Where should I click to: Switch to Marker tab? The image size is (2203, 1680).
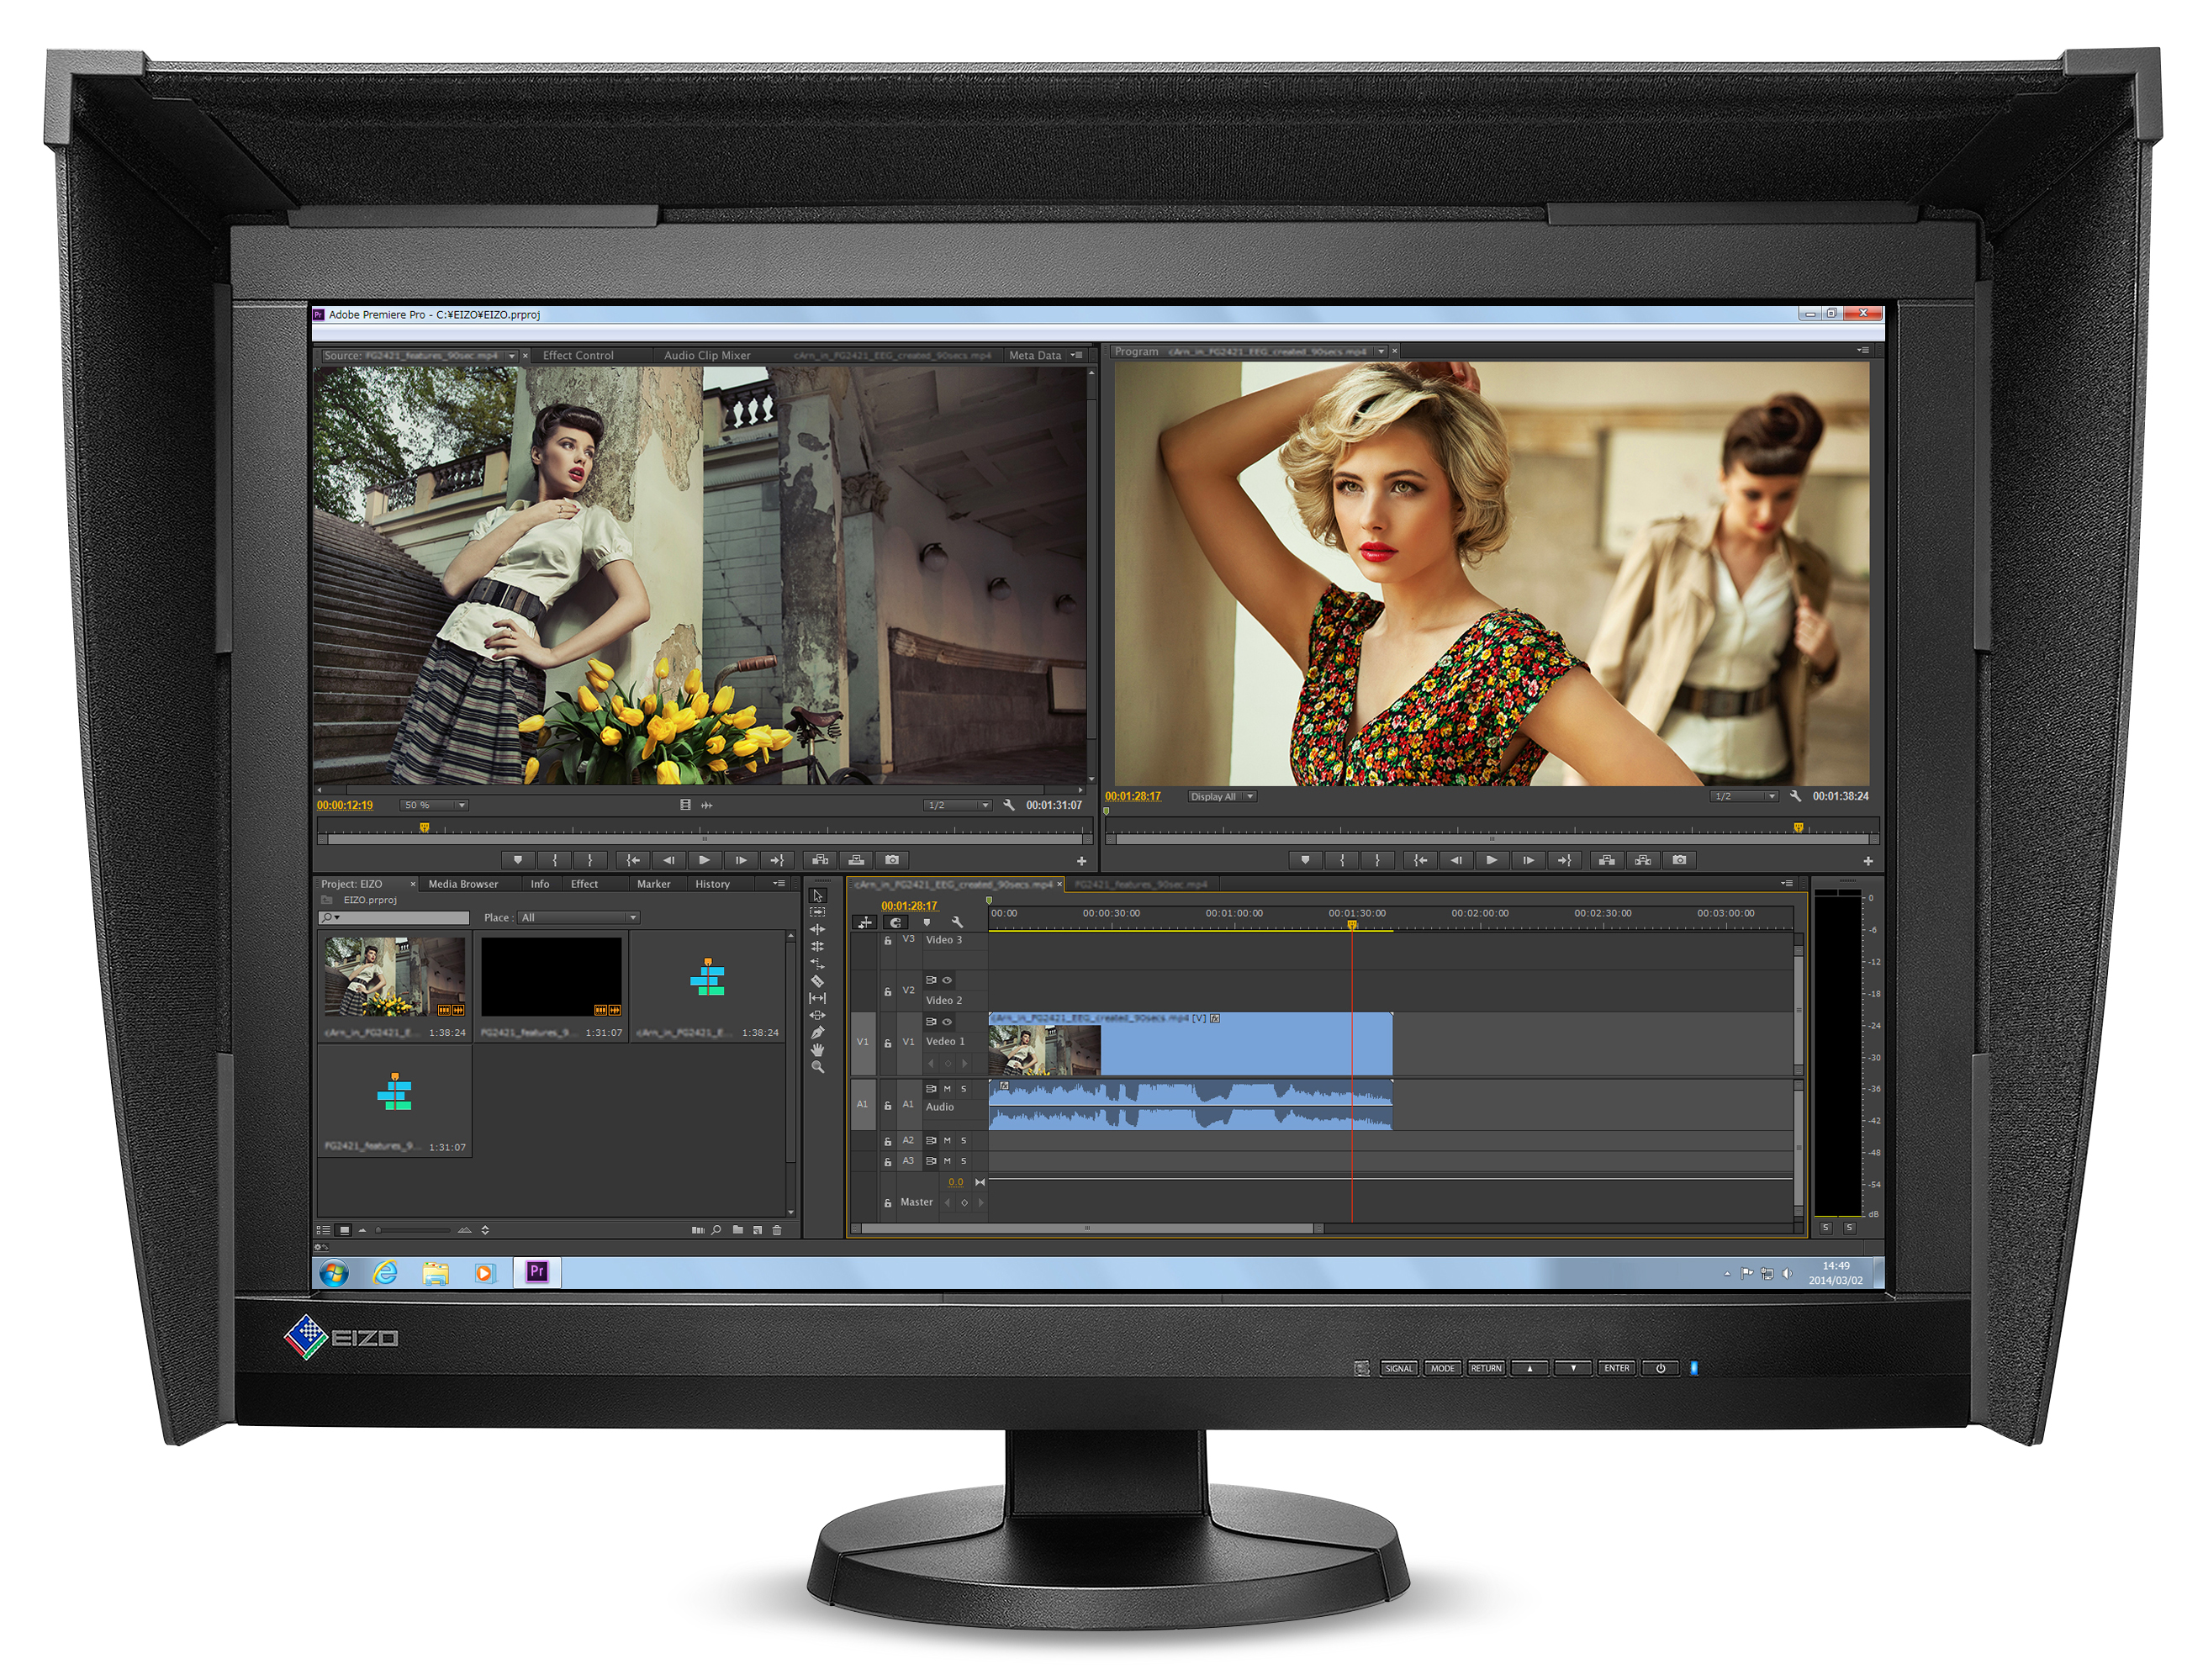[653, 884]
